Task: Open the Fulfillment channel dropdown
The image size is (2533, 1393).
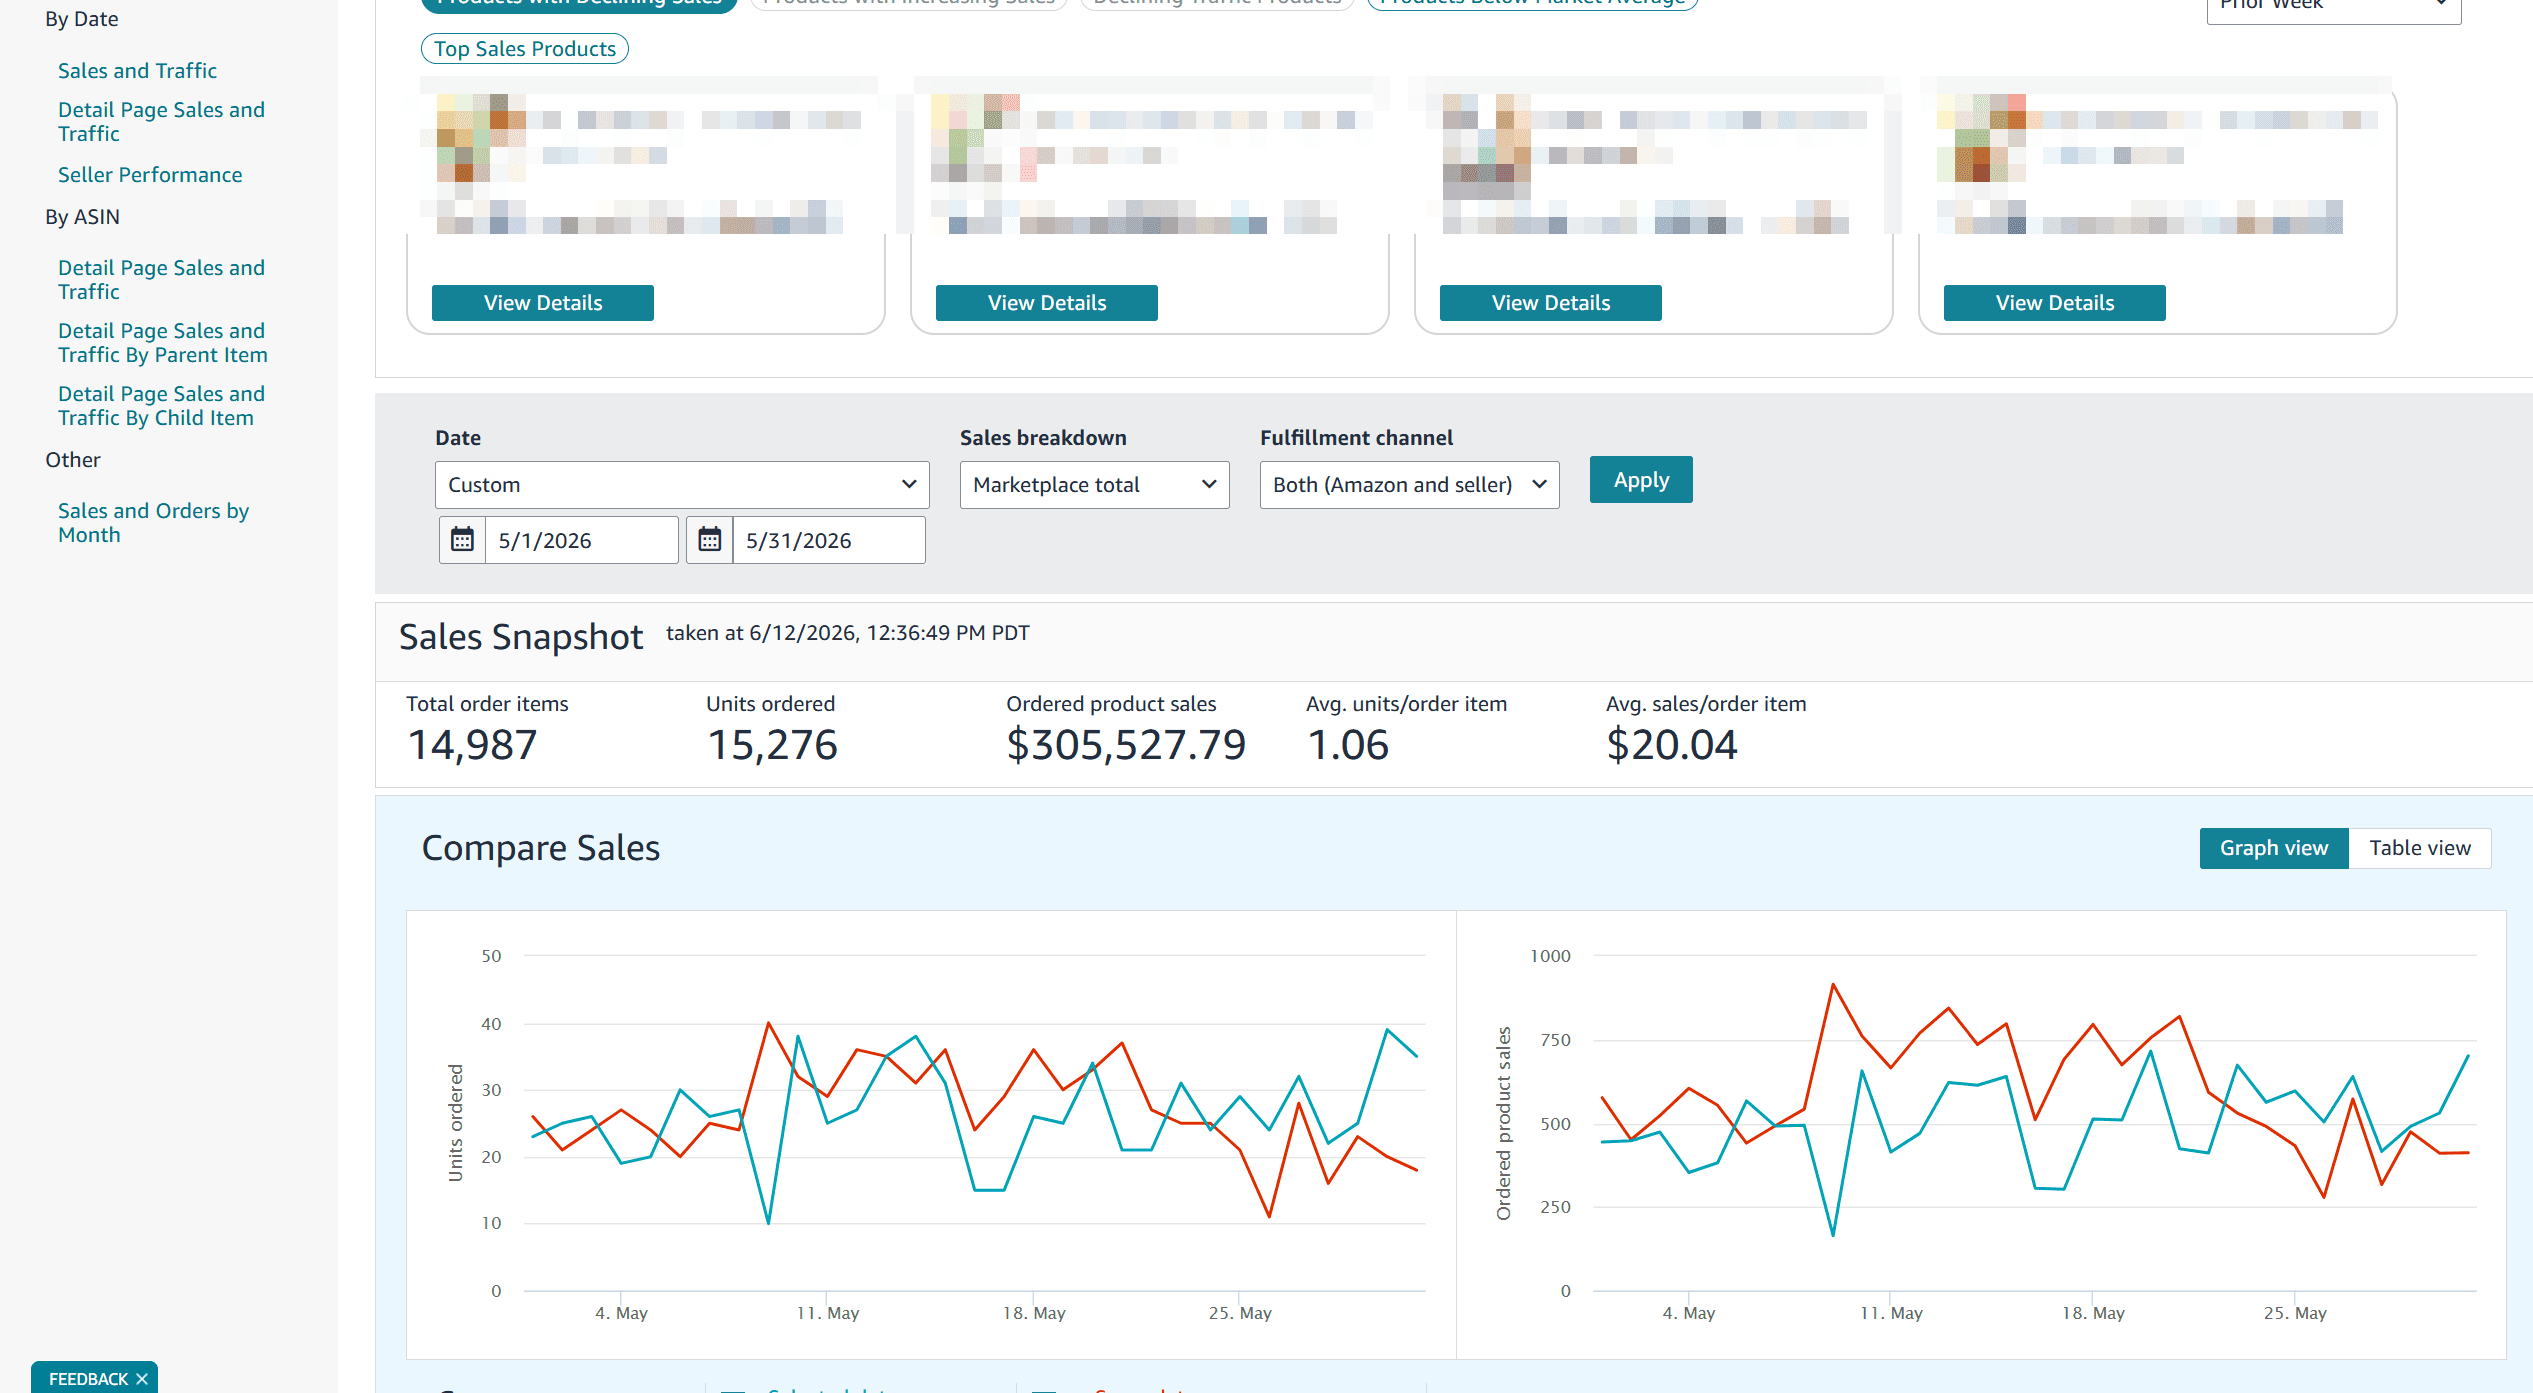Action: (1410, 485)
